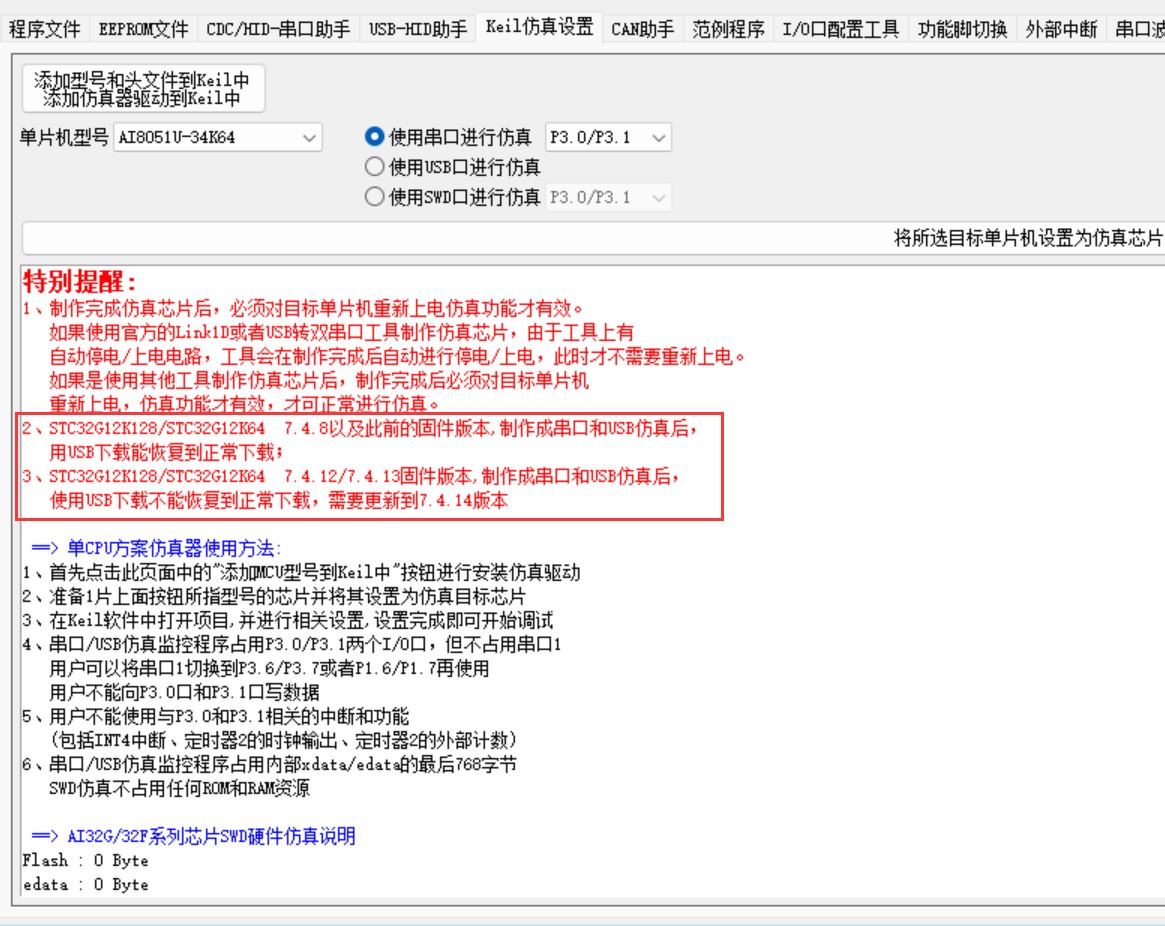Switch to the 程序文件 tab
The image size is (1165, 926).
tap(45, 29)
